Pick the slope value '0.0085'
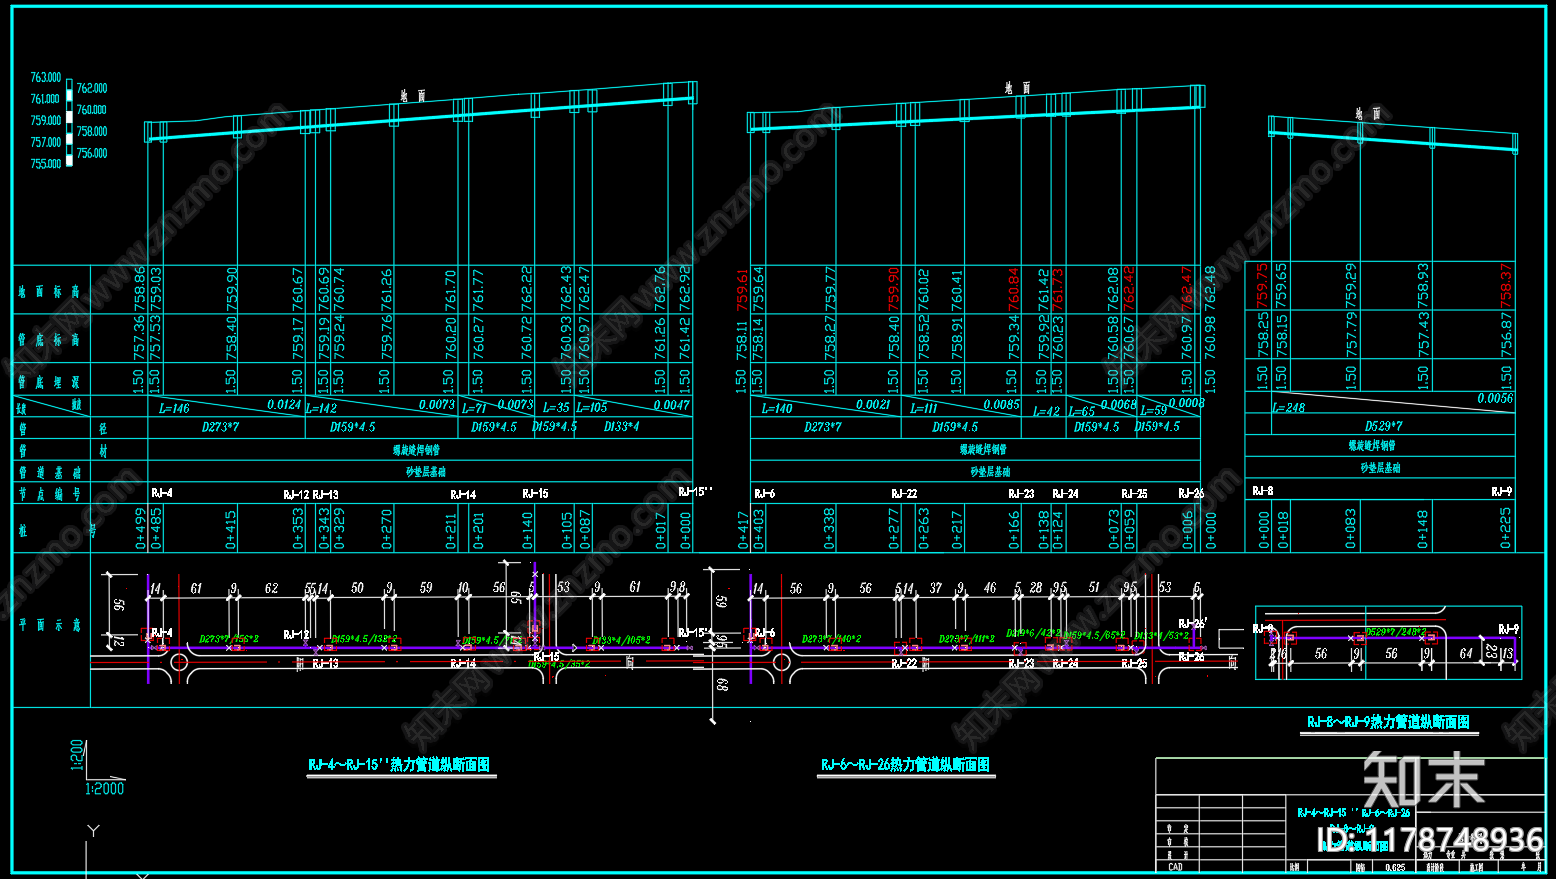1556x879 pixels. [1001, 405]
